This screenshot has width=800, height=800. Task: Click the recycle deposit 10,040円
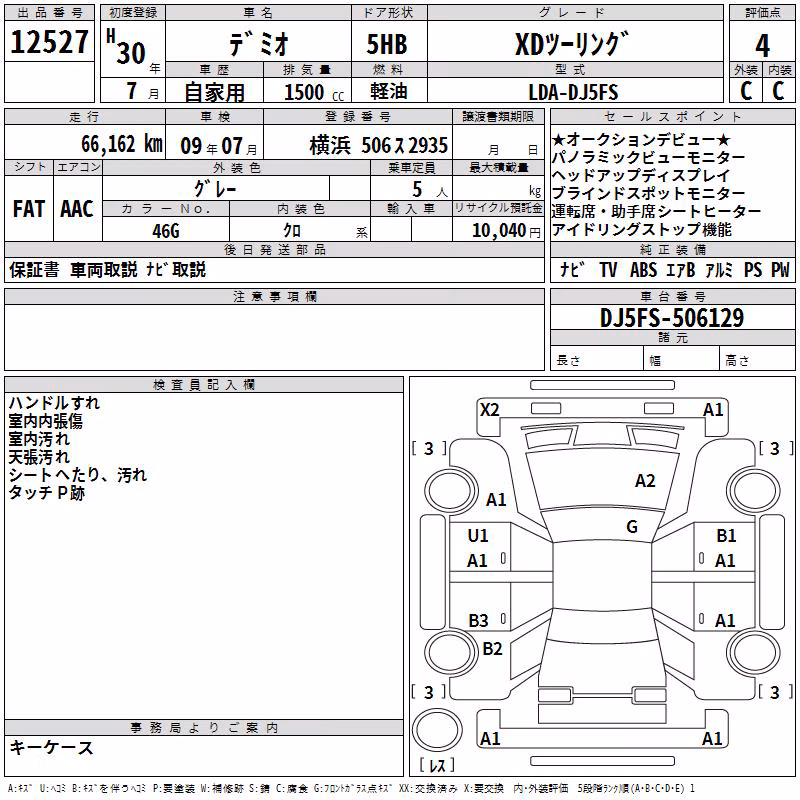point(506,231)
